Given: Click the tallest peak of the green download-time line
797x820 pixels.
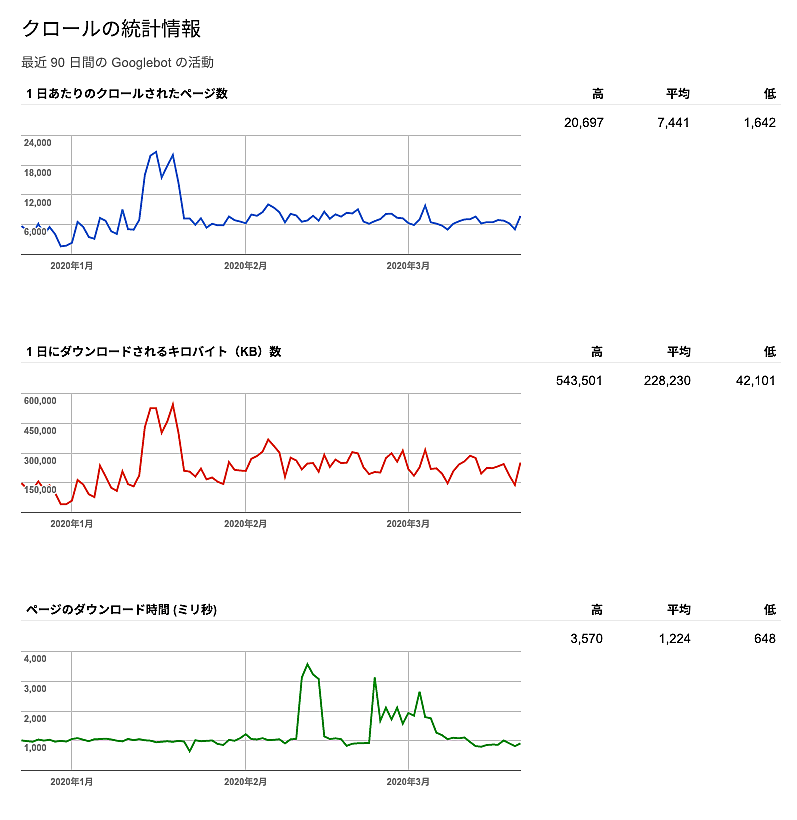Looking at the screenshot, I should [308, 664].
